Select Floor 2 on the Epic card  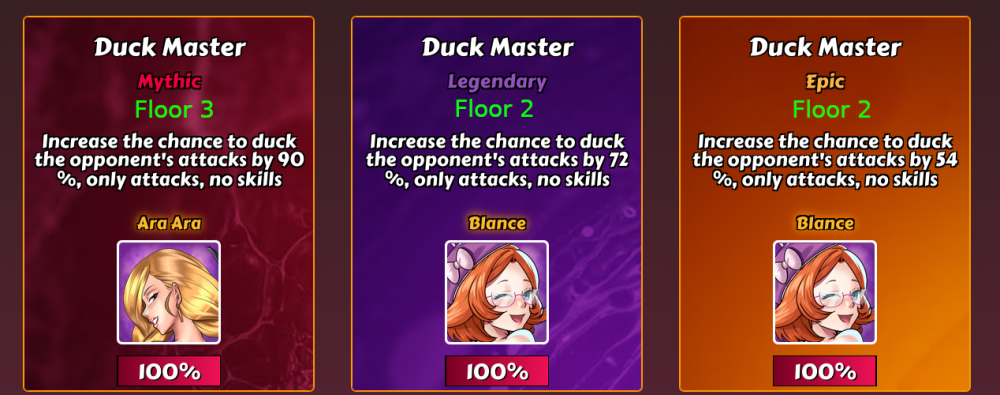(x=832, y=110)
